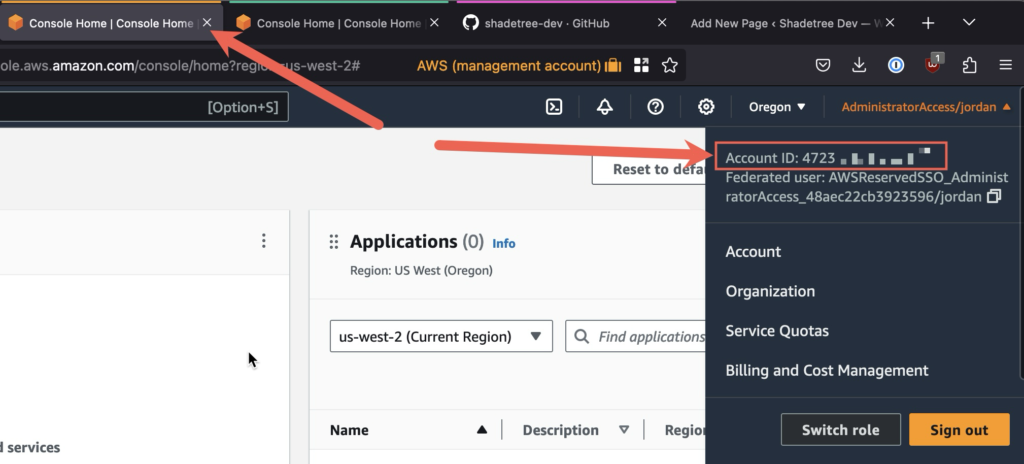Open Firefox downloads arrow icon
Viewport: 1024px width, 464px height.
(859, 66)
